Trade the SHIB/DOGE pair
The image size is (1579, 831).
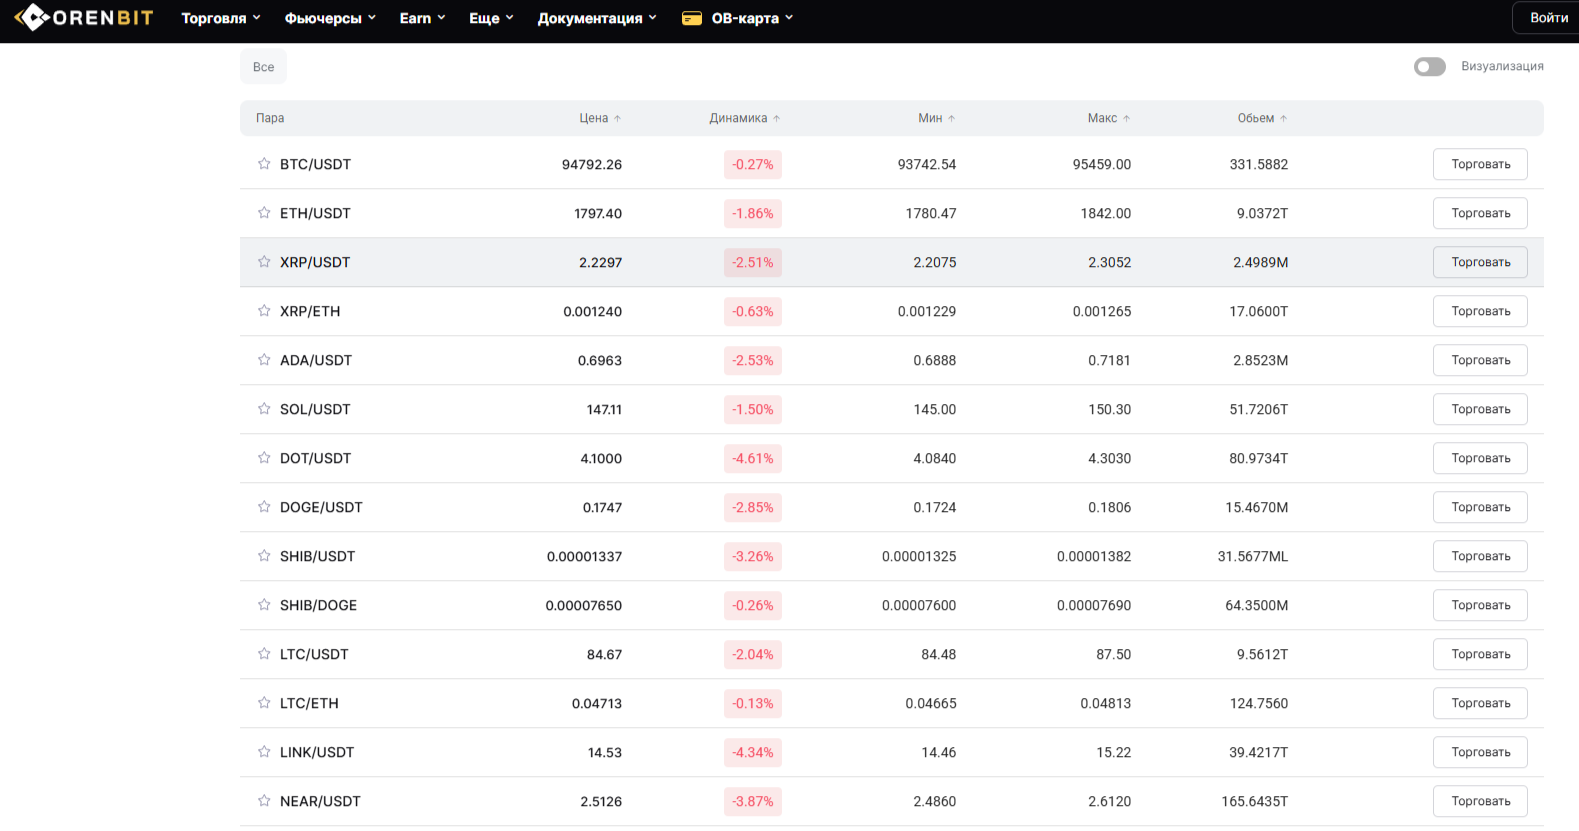coord(1480,605)
